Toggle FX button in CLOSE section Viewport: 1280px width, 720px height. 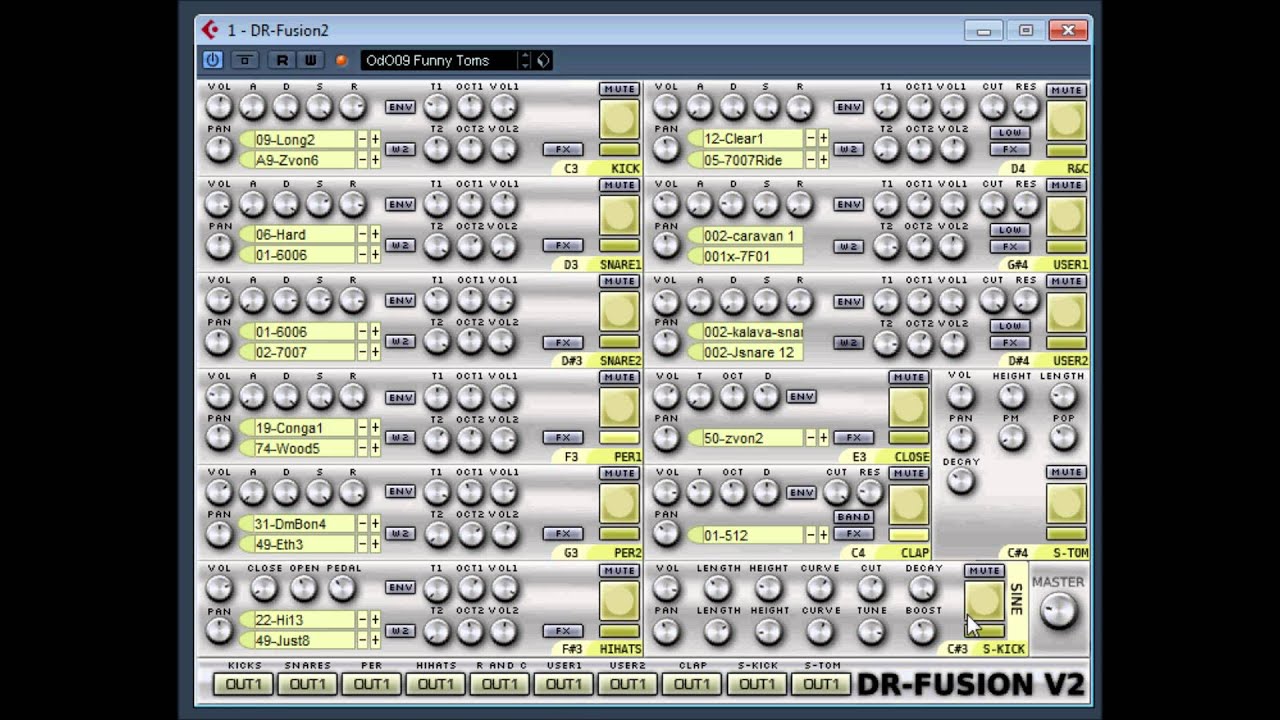853,438
